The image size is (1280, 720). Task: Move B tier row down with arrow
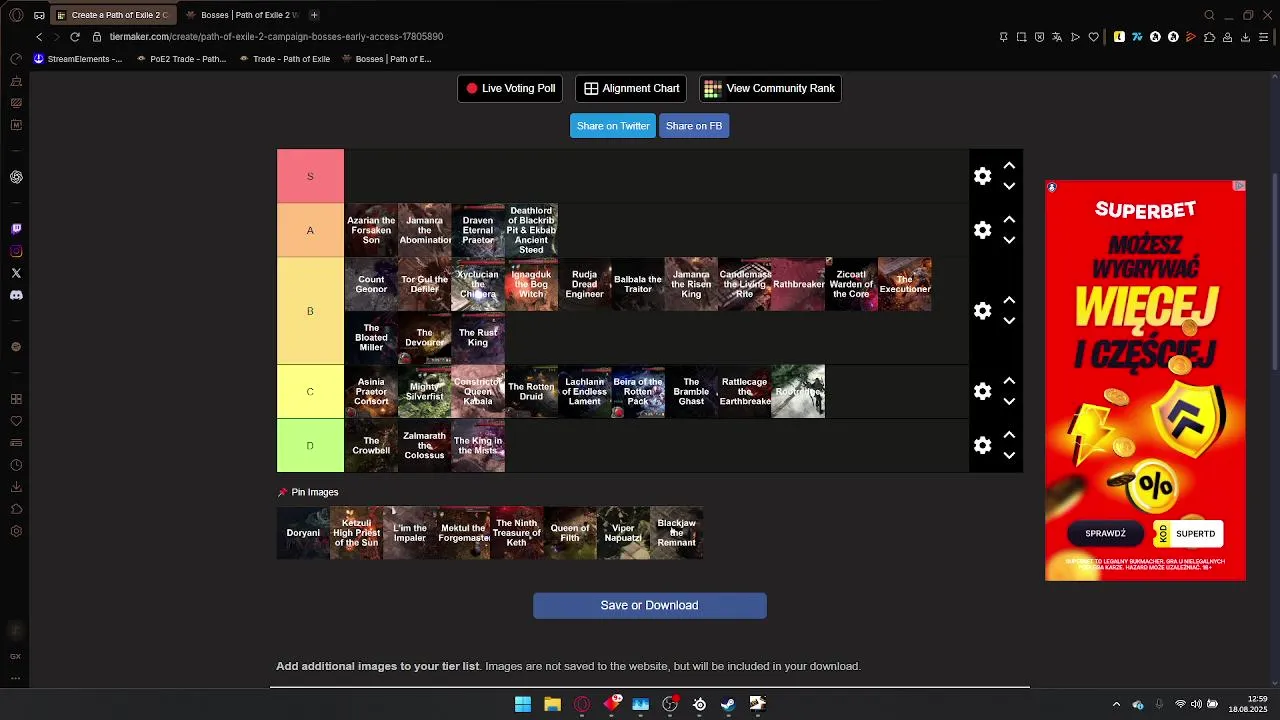click(x=1009, y=321)
